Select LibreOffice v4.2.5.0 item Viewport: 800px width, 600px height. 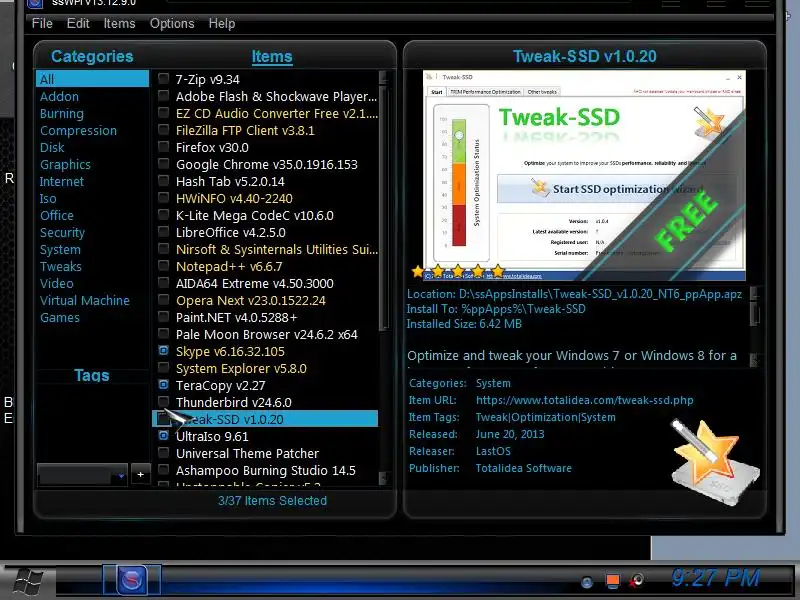click(231, 233)
